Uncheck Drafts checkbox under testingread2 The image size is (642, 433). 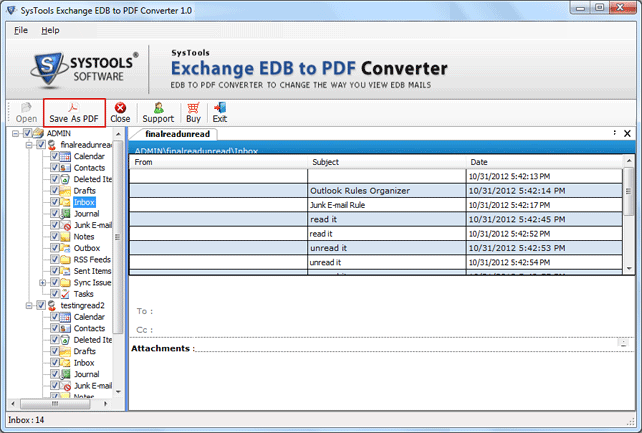click(x=54, y=351)
